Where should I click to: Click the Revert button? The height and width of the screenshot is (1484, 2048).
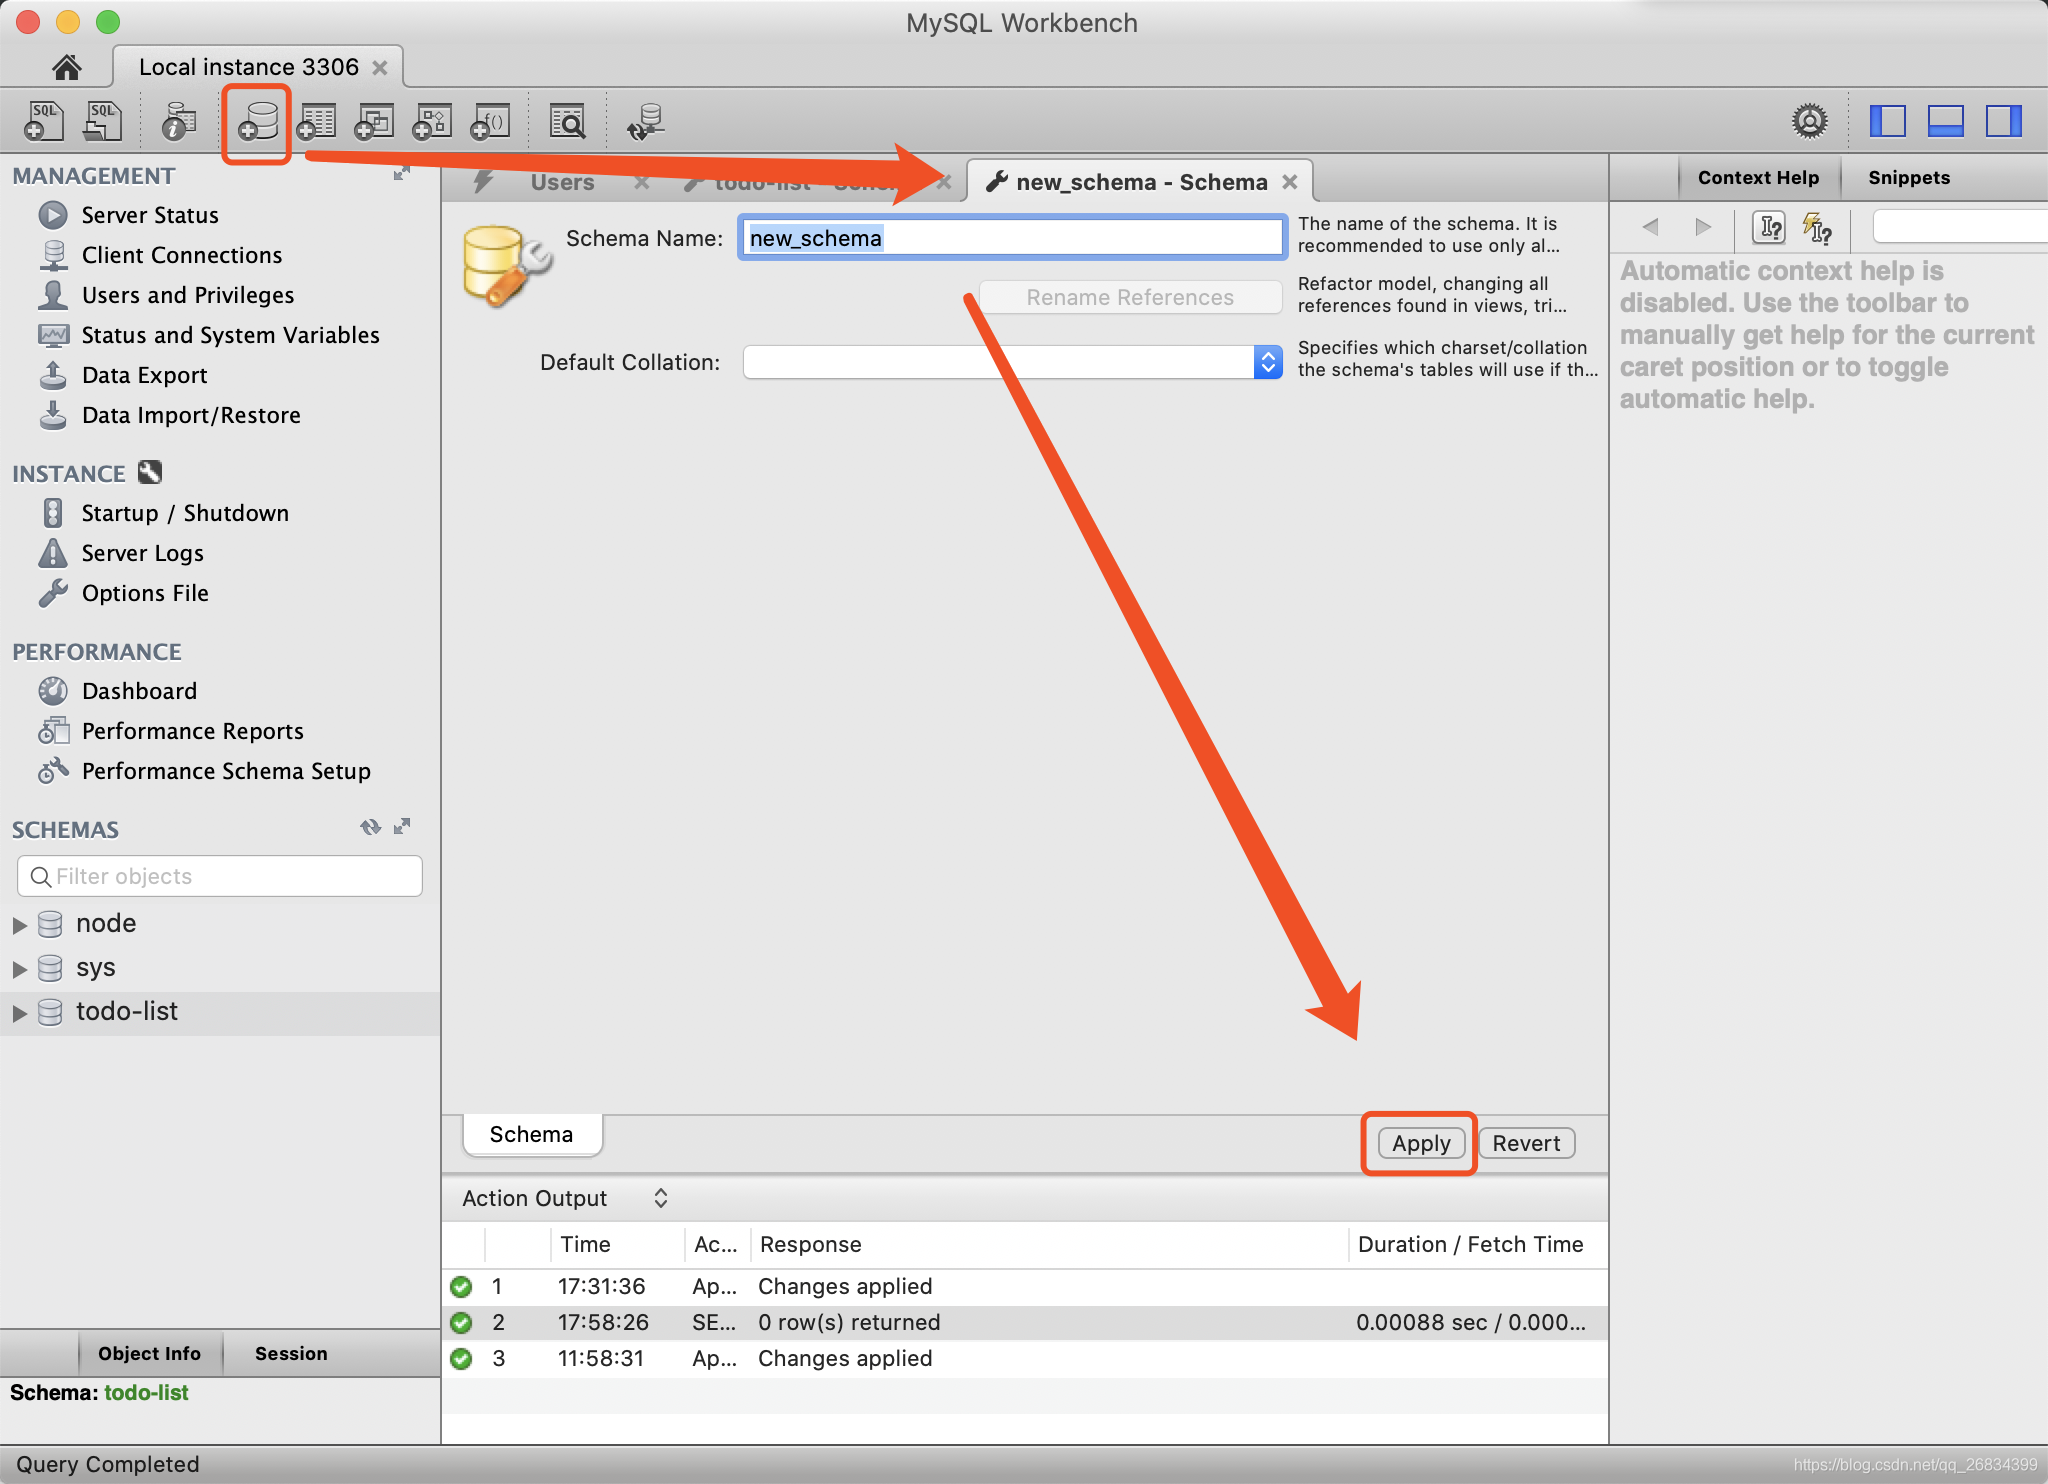coord(1526,1143)
